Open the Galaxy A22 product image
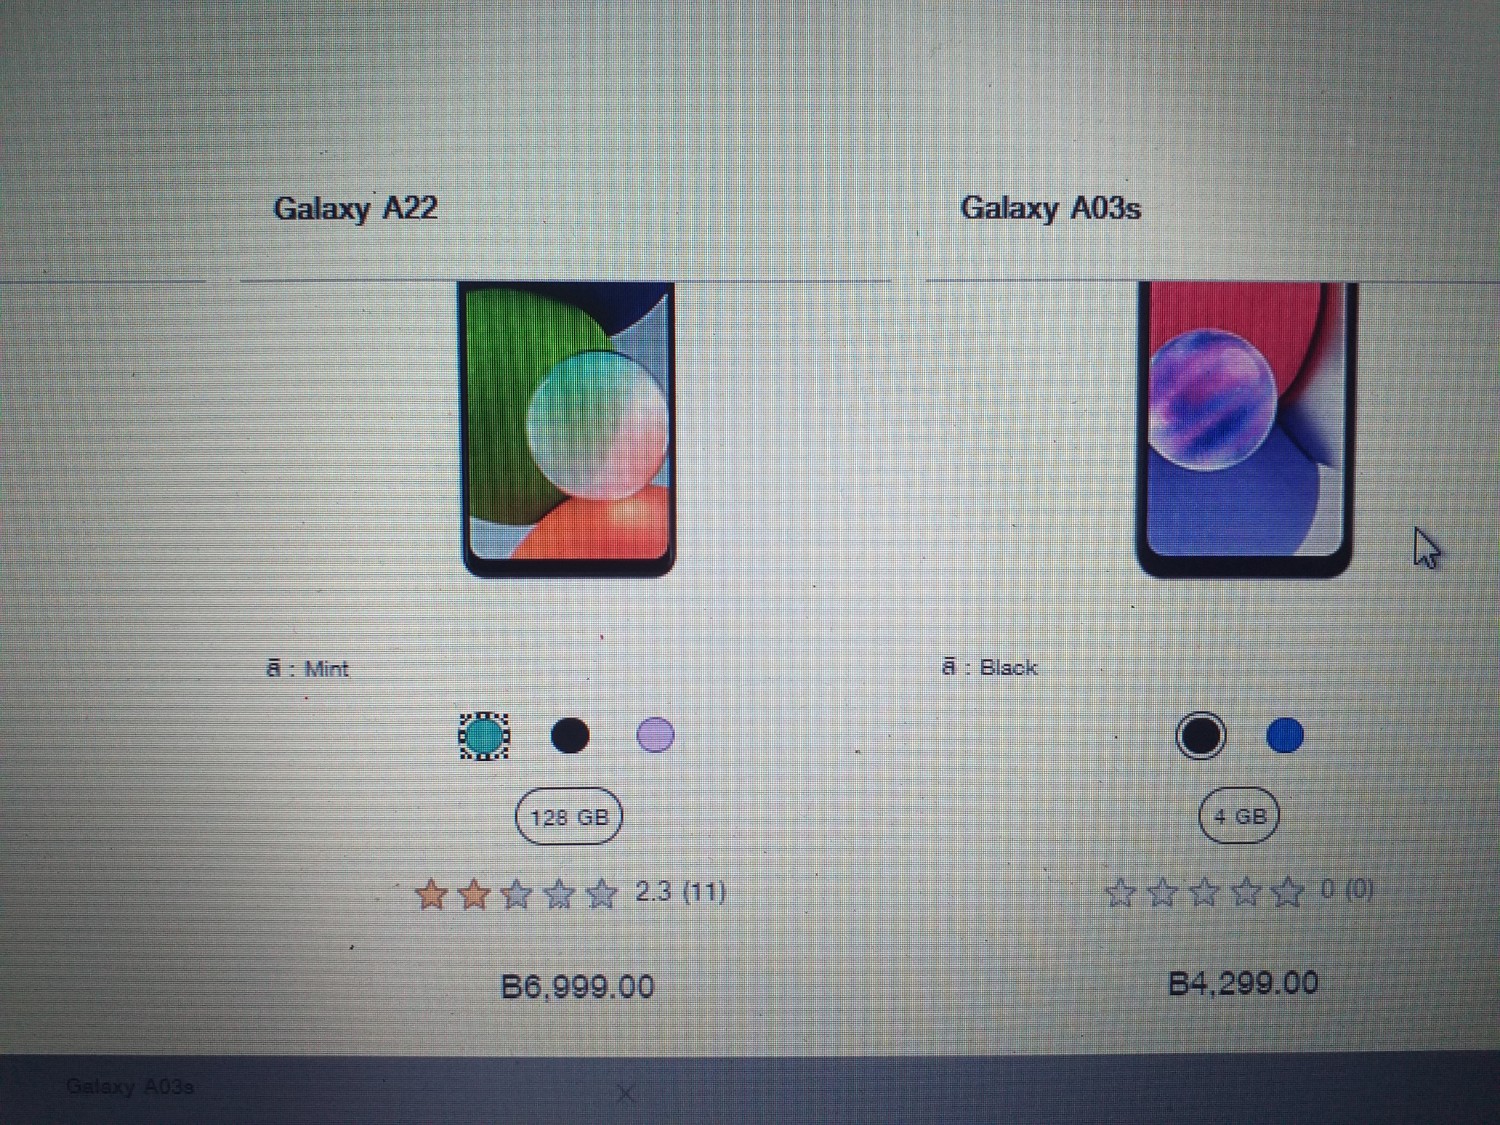This screenshot has width=1500, height=1125. (568, 429)
